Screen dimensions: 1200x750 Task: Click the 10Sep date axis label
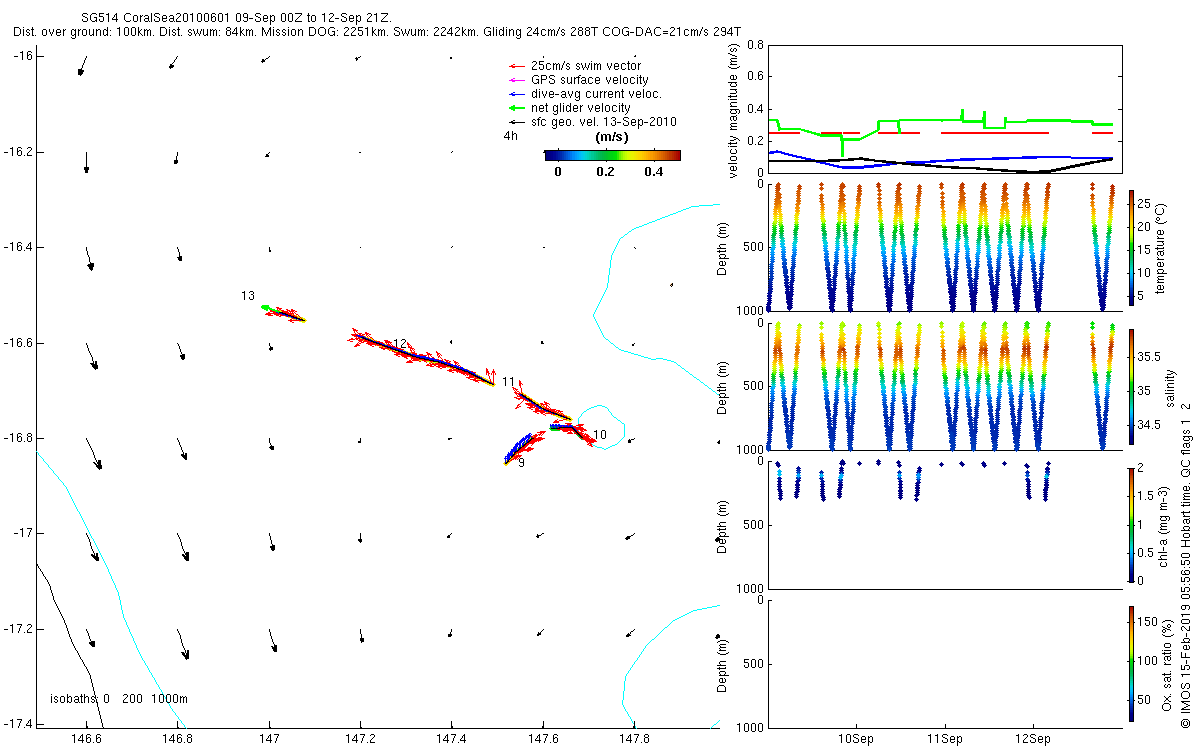point(857,739)
